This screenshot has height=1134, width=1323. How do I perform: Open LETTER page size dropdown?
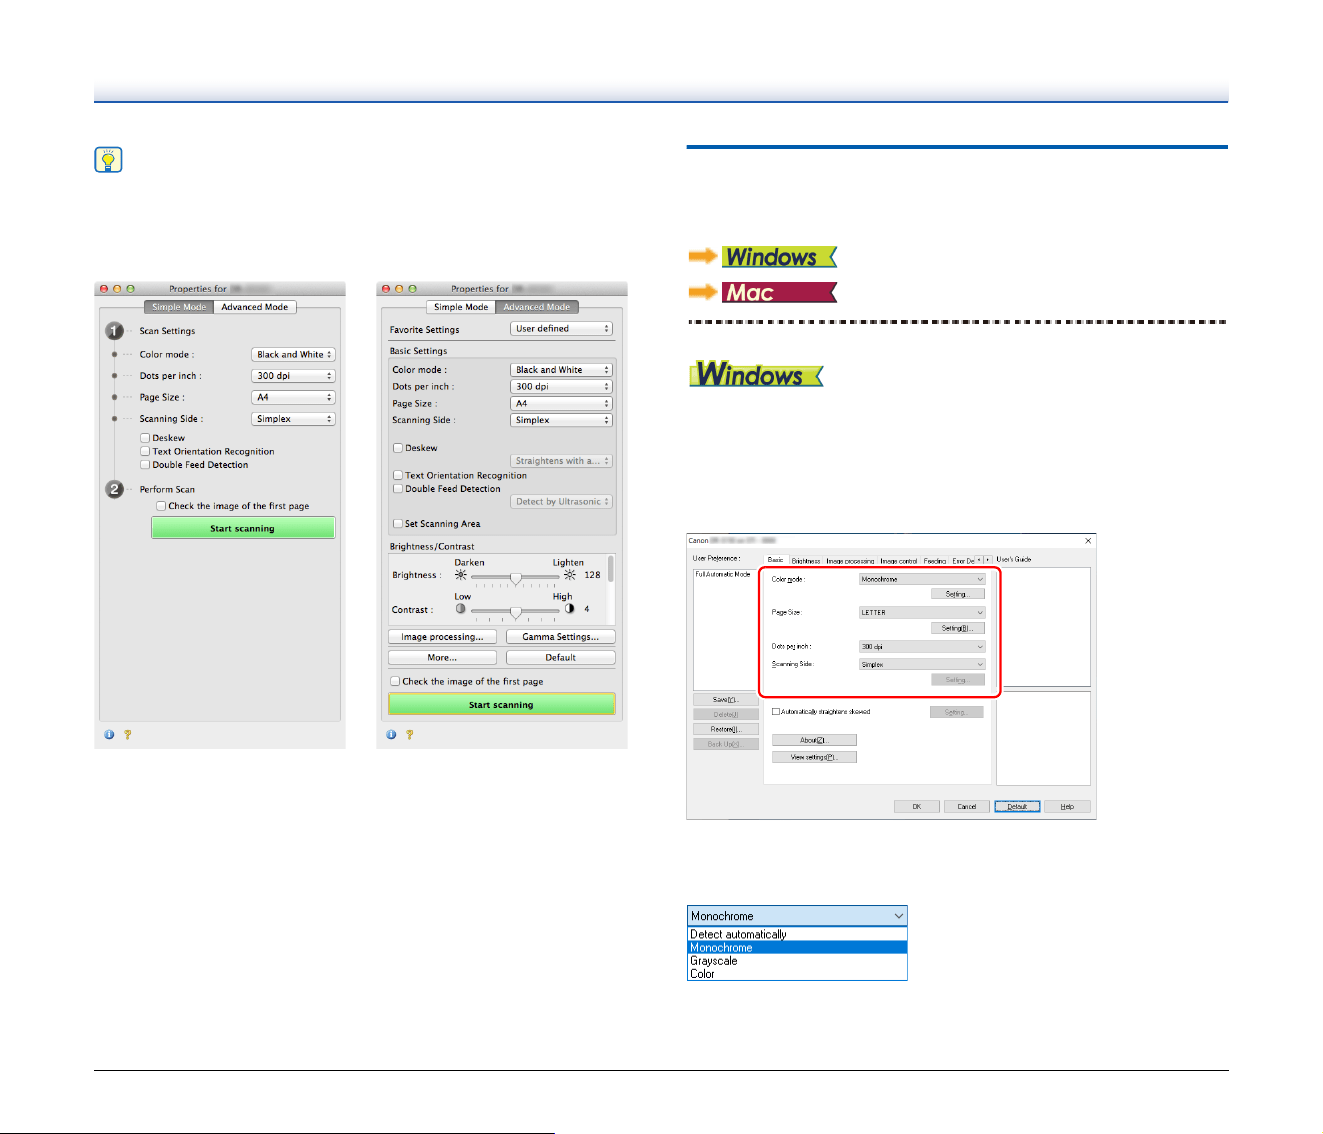coord(922,612)
